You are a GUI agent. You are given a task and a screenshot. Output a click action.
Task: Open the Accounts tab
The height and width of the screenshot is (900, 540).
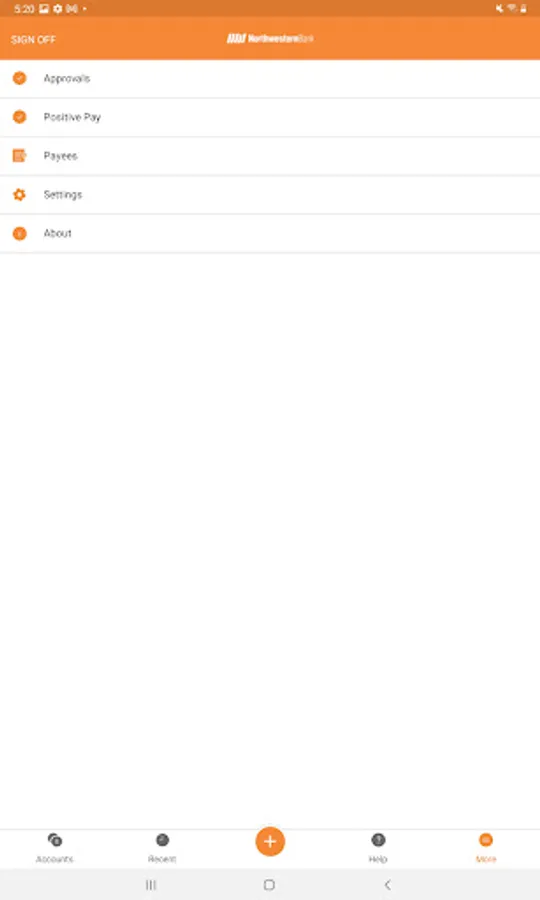[x=55, y=848]
